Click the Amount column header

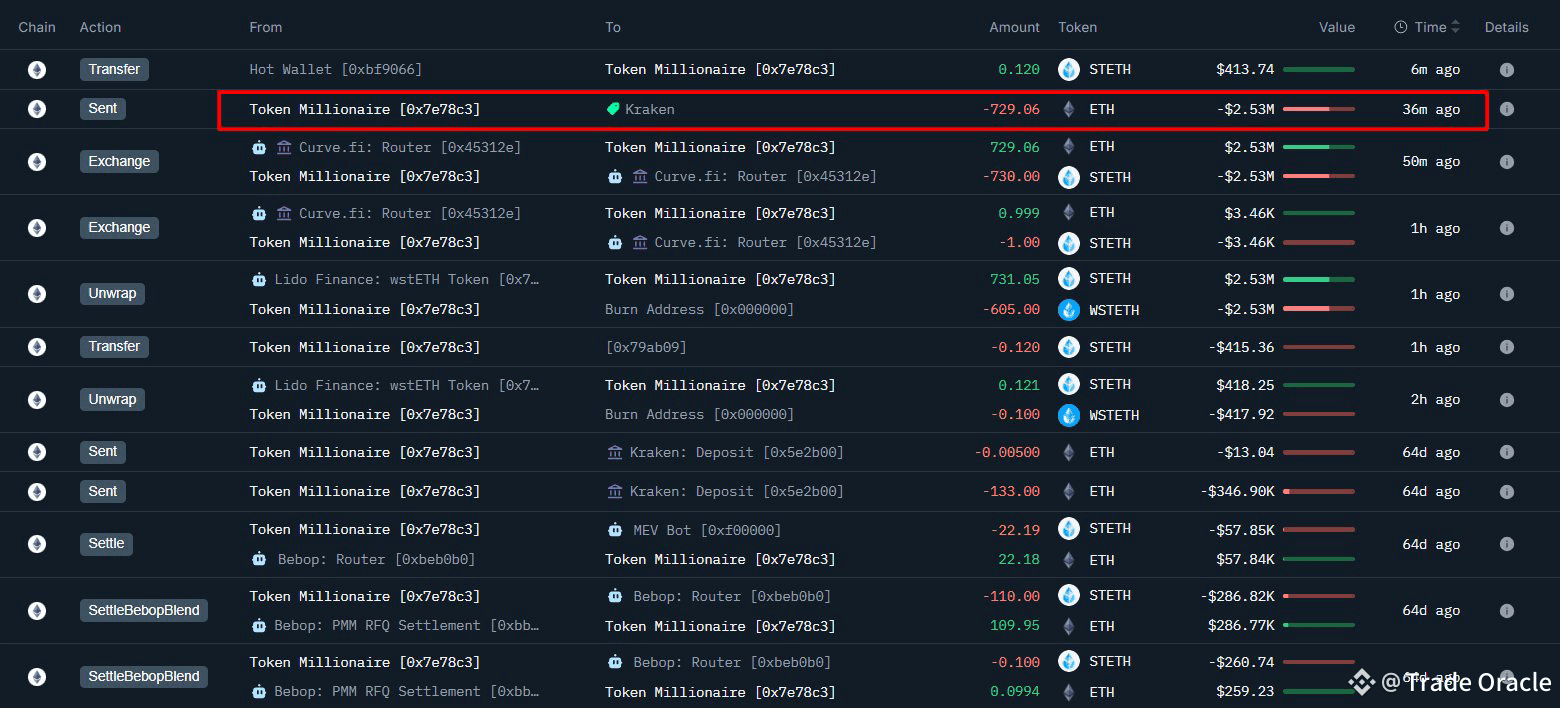click(x=1015, y=28)
